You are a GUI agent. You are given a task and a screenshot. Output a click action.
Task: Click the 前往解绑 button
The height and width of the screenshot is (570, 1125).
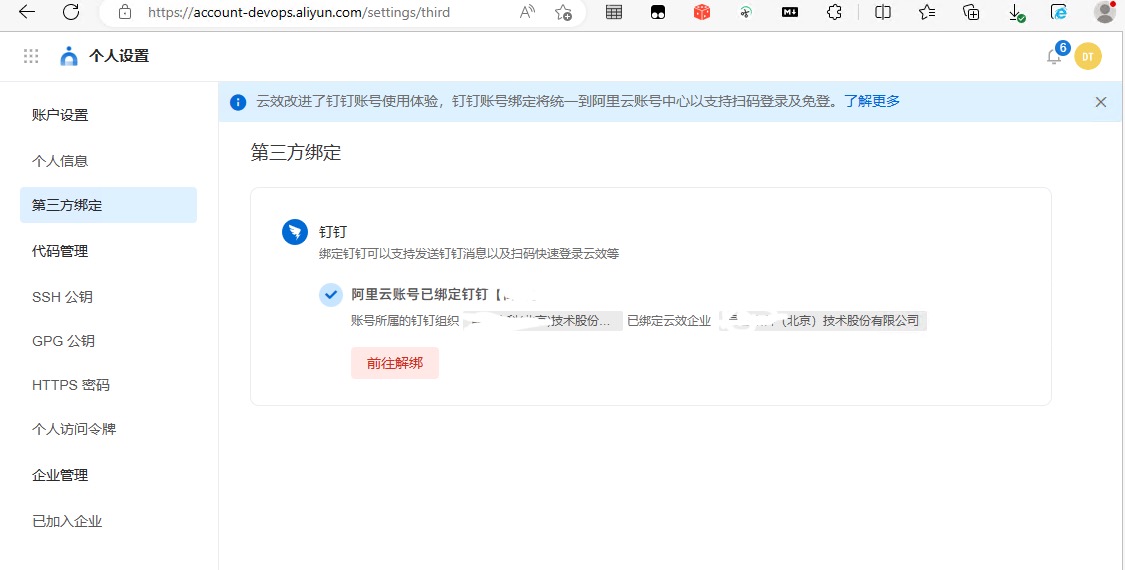[395, 363]
